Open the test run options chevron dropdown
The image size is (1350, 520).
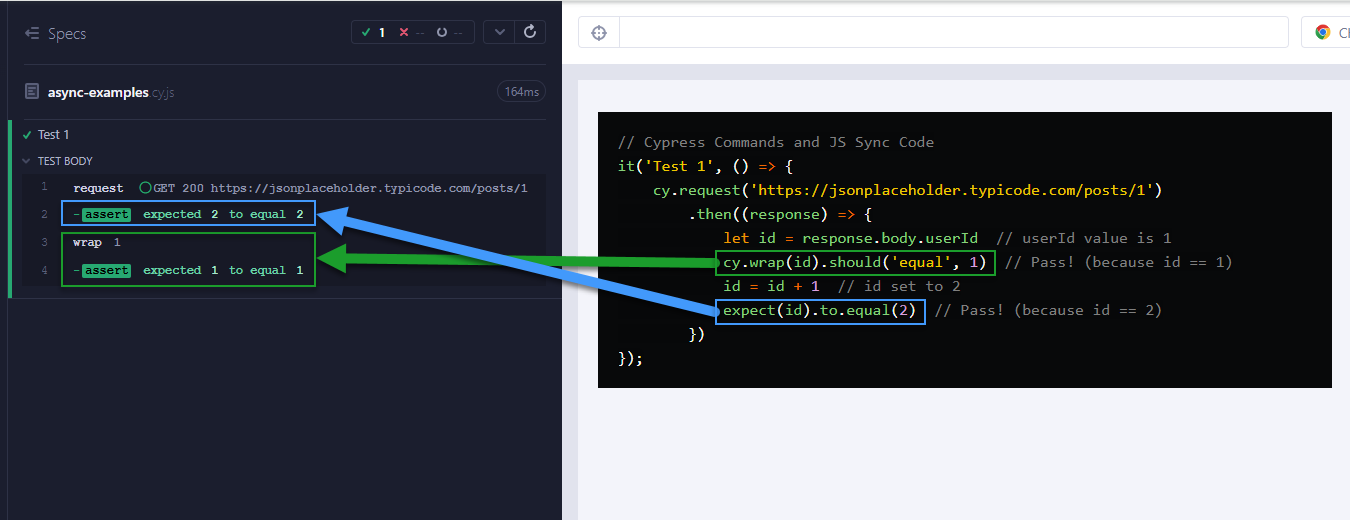pos(498,32)
